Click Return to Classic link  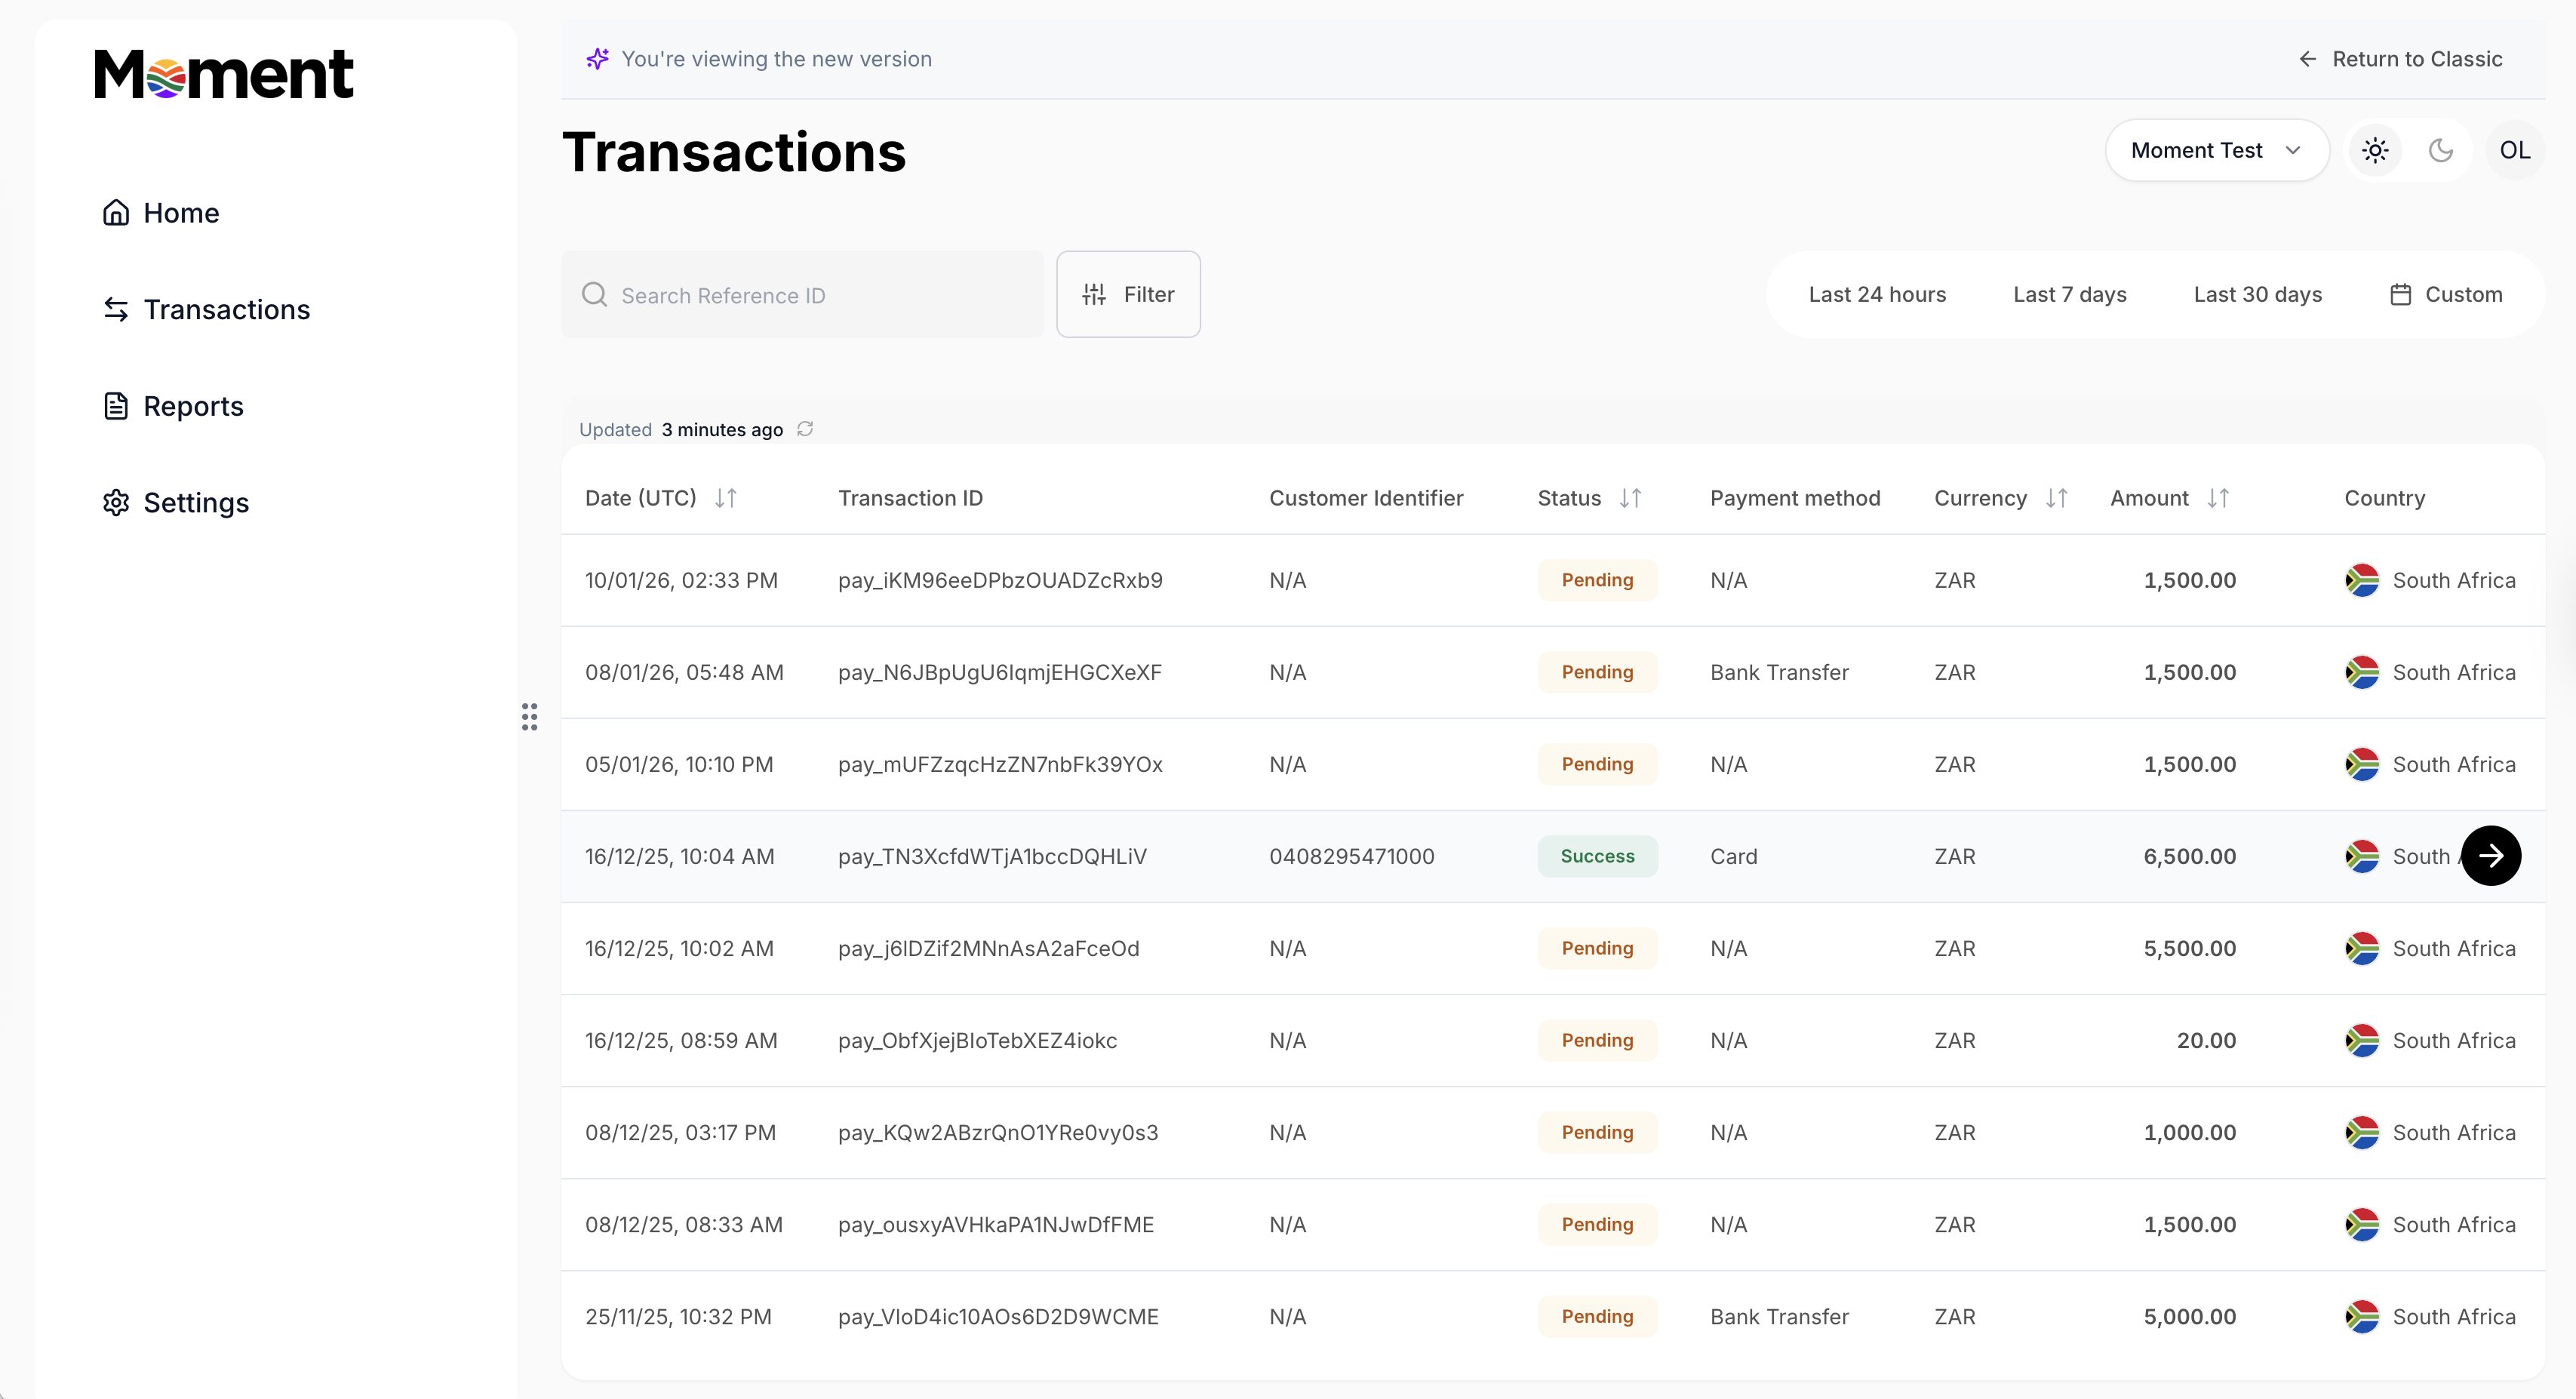2401,59
